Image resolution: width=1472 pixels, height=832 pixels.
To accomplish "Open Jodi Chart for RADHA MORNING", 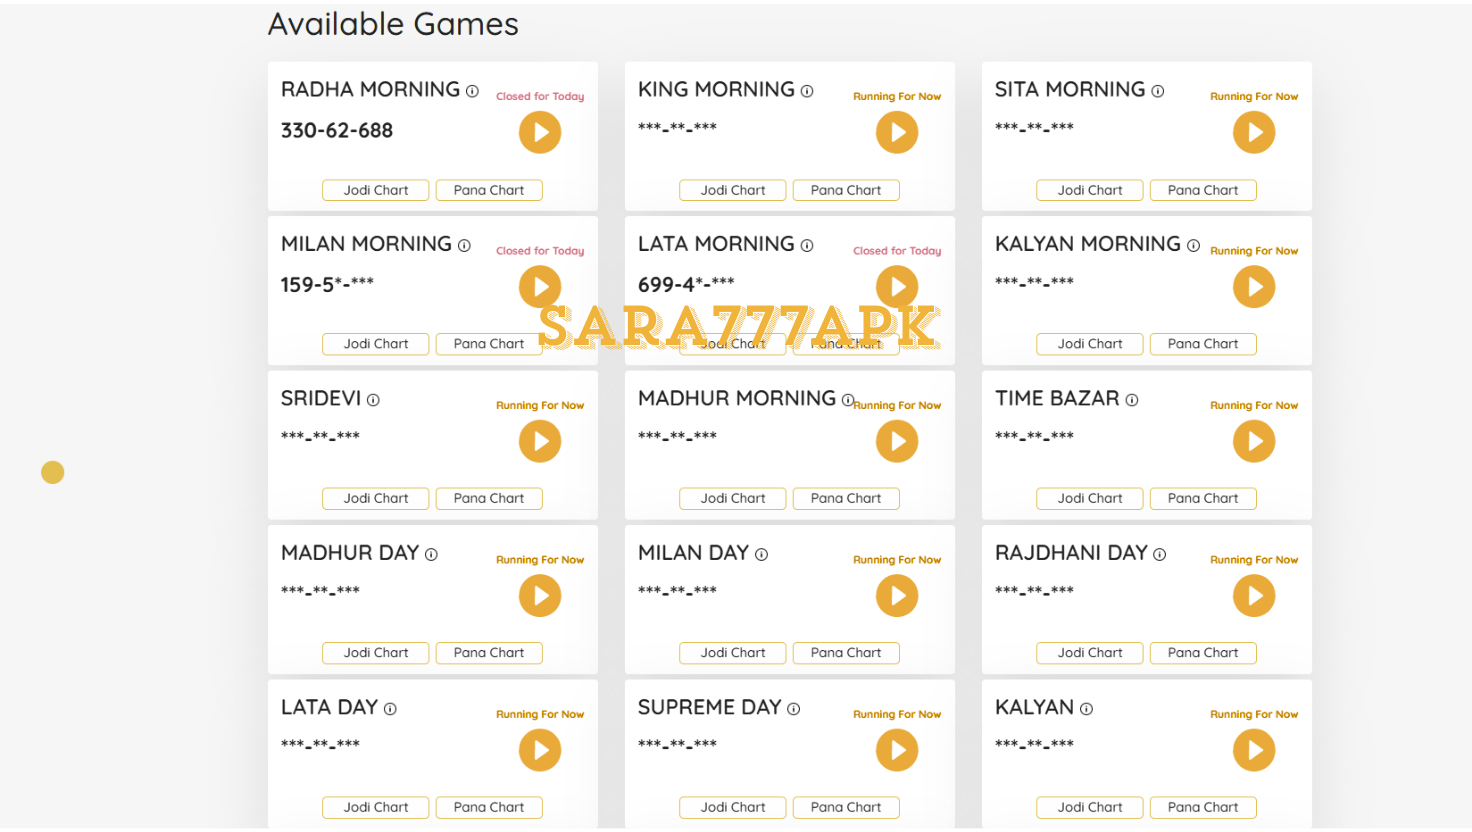I will point(376,190).
